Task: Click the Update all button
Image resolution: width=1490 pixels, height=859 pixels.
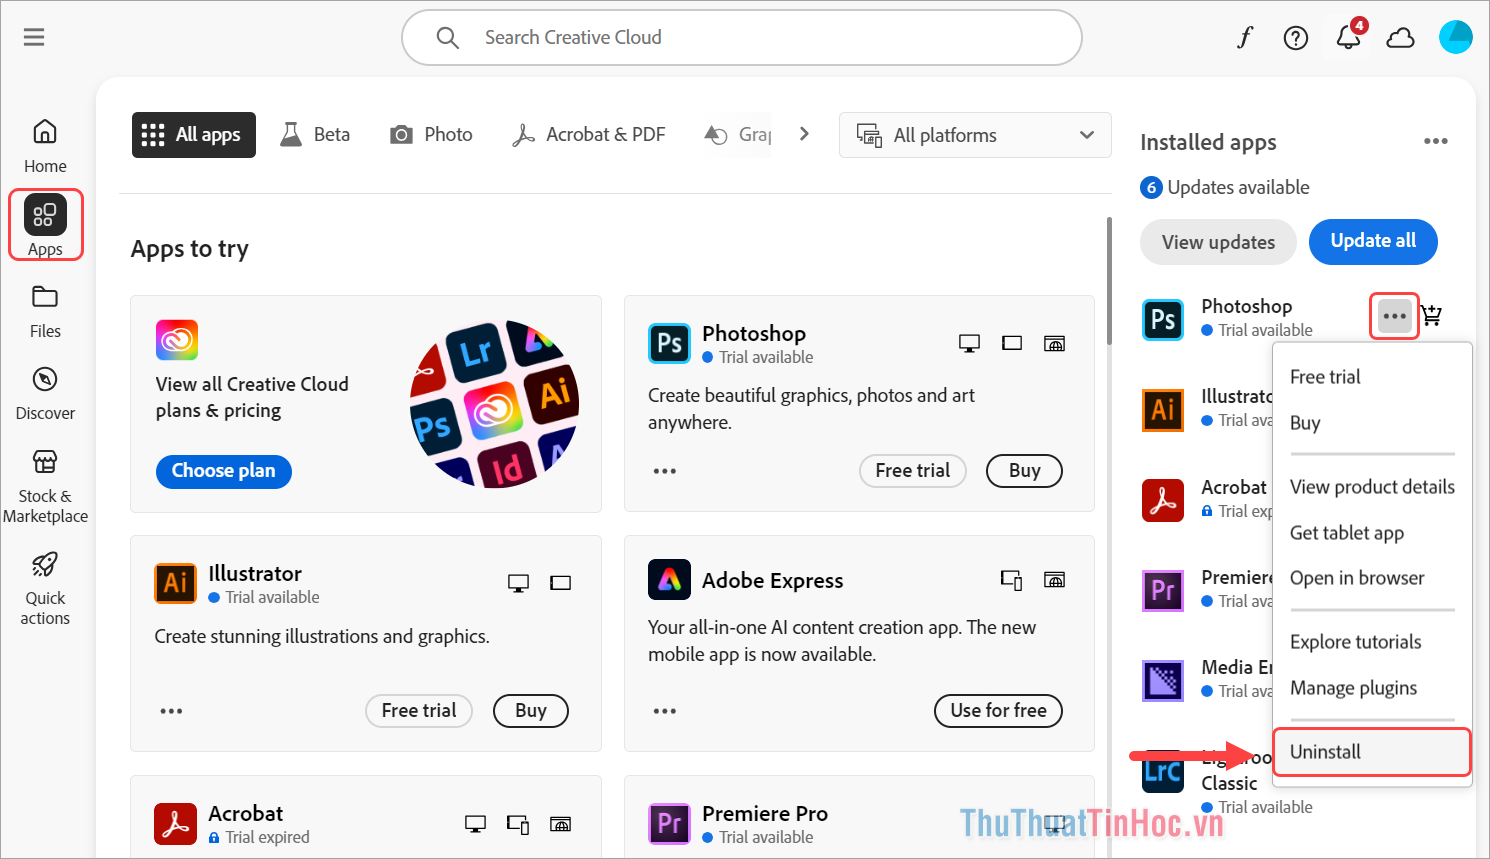Action: click(1373, 241)
